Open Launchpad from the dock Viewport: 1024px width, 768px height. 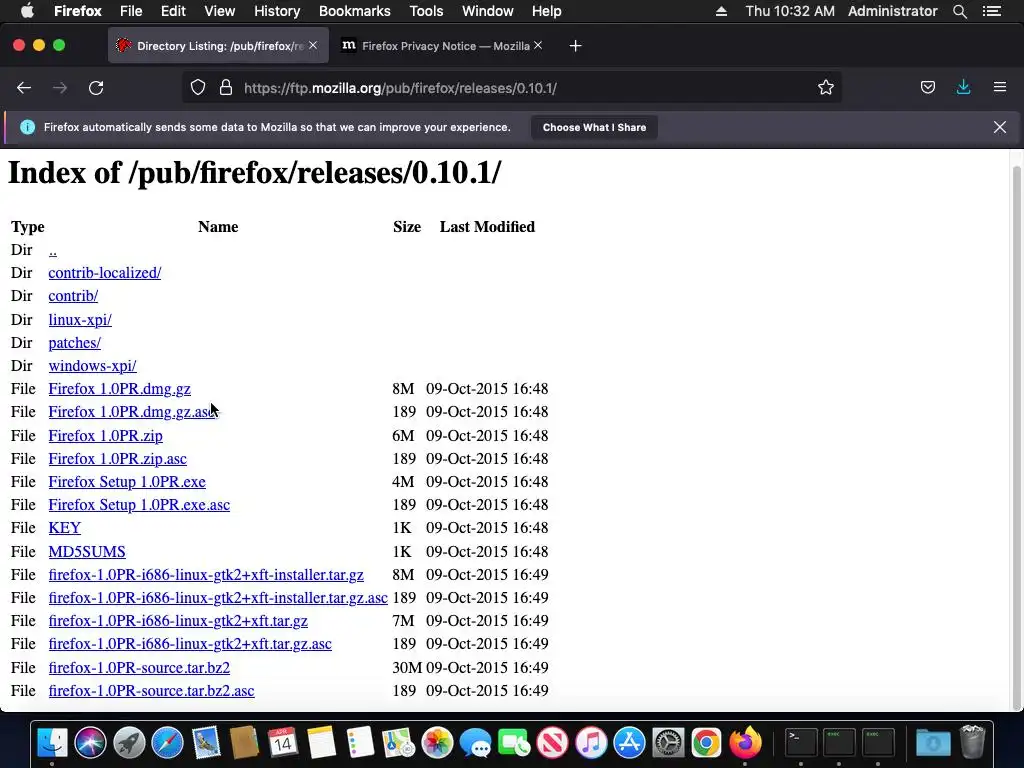pyautogui.click(x=129, y=743)
